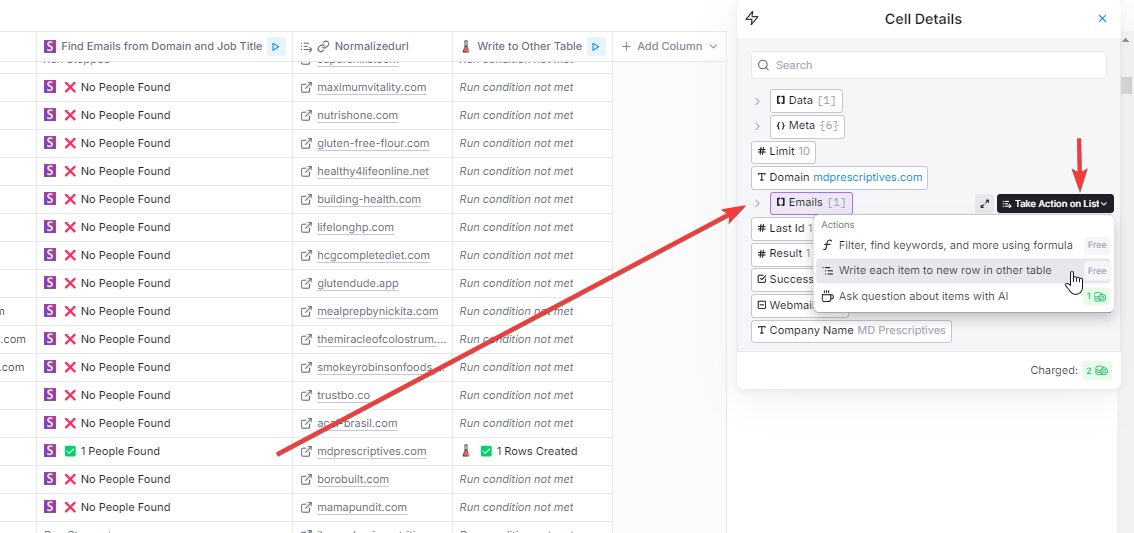
Task: Click the Add Column button
Action: coord(669,46)
